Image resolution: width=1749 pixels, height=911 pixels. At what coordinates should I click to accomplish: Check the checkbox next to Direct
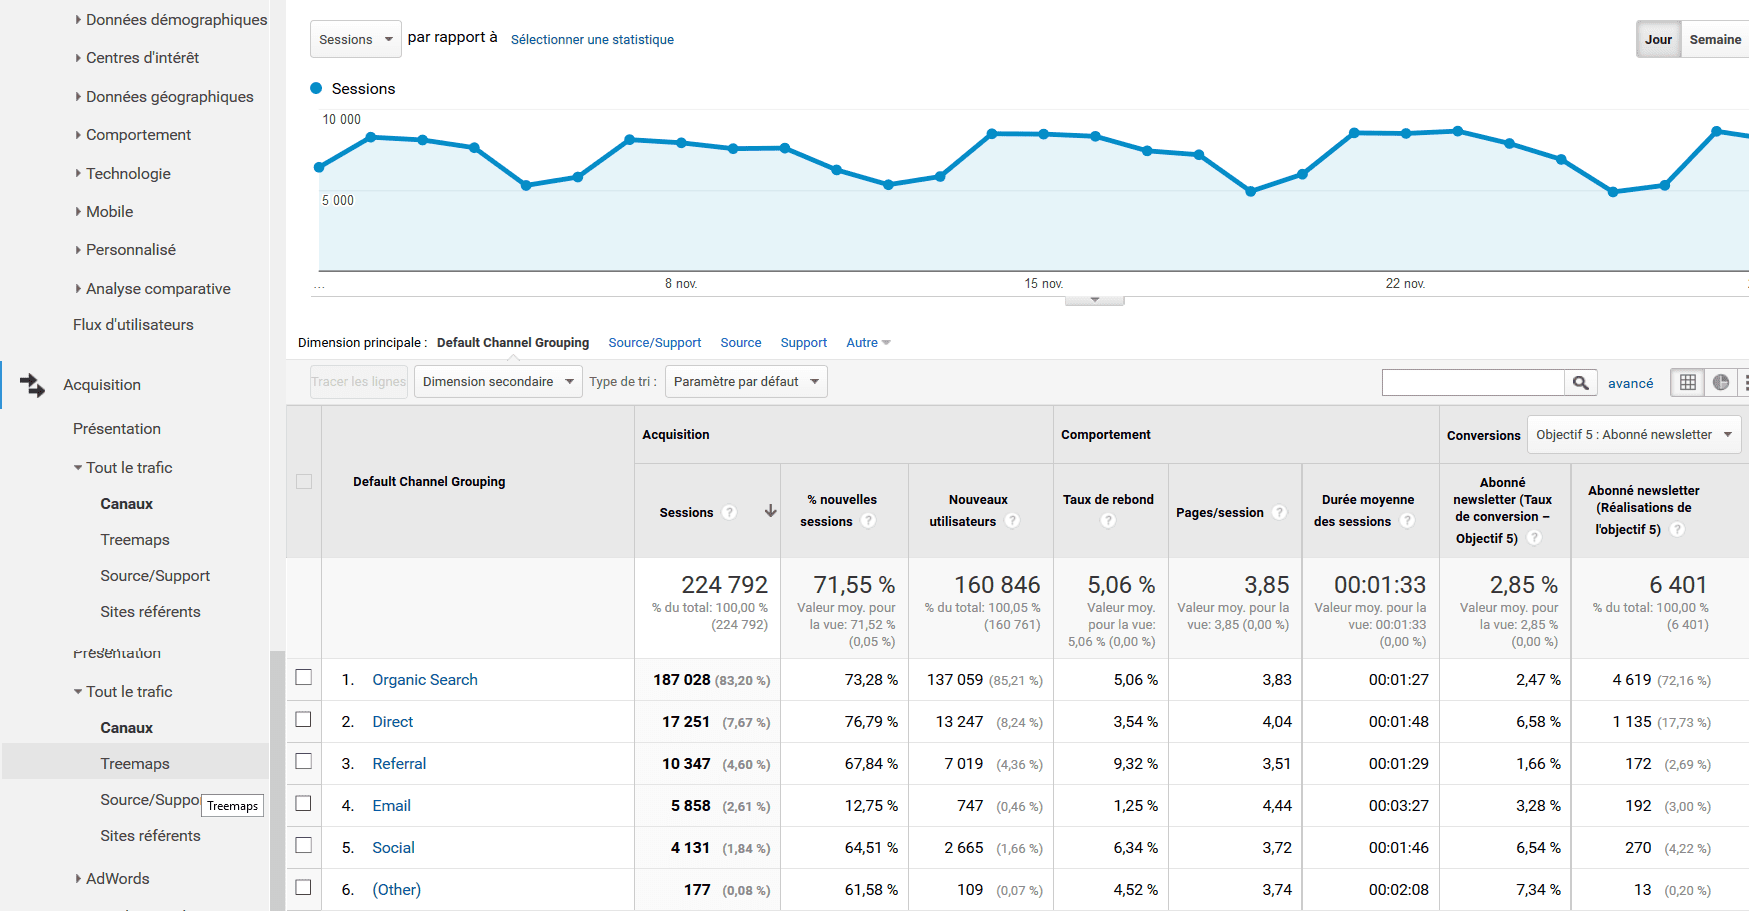click(x=303, y=719)
